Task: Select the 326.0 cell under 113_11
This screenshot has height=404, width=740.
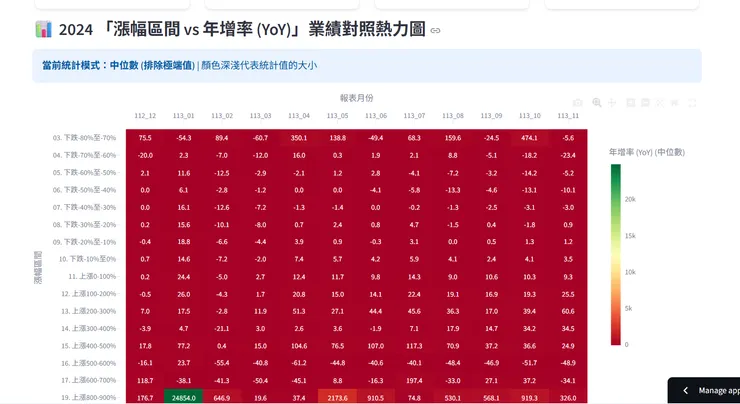Action: click(x=568, y=397)
